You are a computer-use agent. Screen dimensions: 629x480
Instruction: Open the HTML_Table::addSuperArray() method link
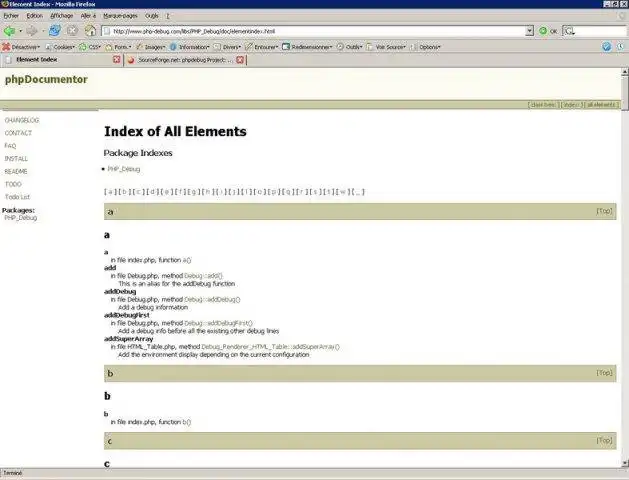270,347
